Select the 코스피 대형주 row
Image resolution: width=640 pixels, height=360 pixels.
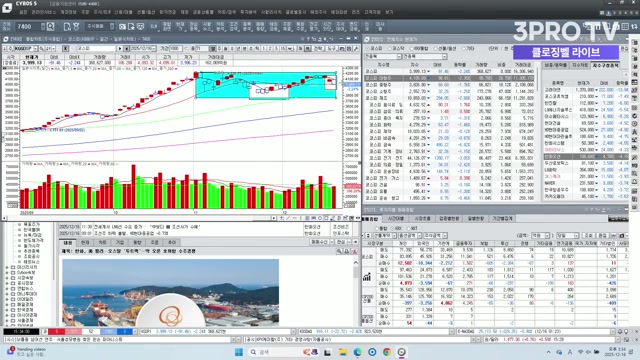point(450,78)
